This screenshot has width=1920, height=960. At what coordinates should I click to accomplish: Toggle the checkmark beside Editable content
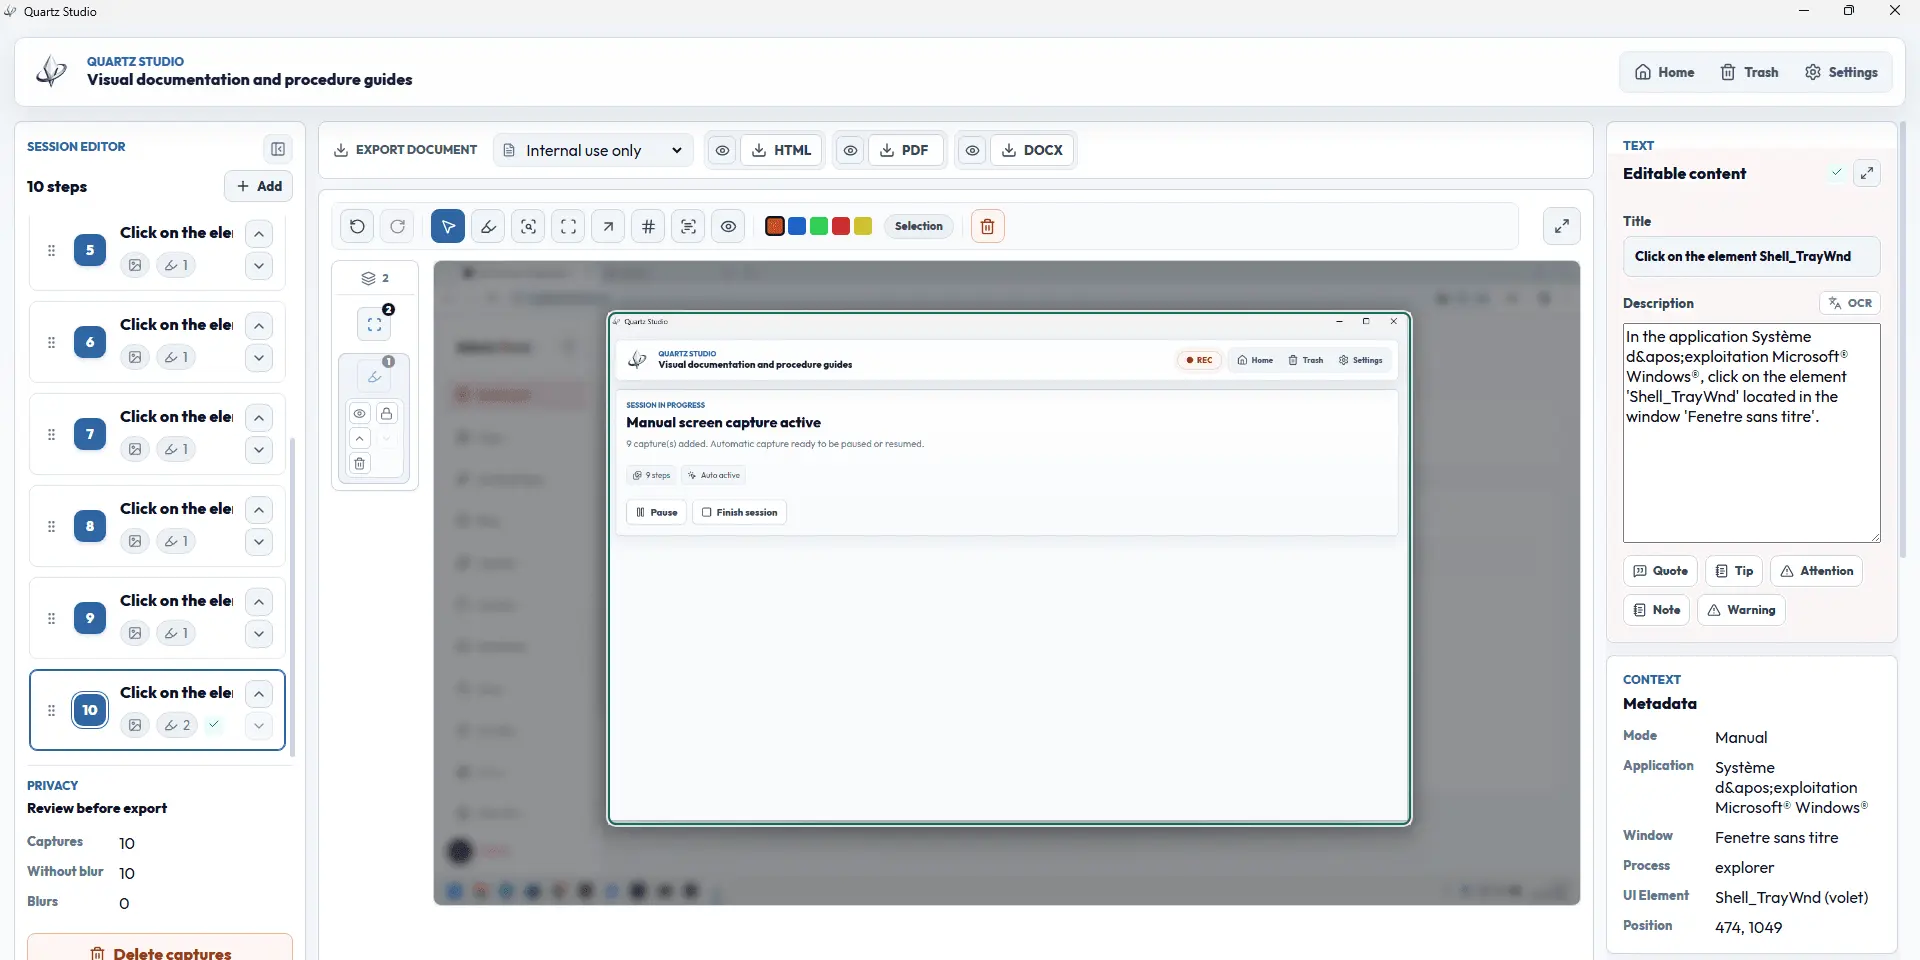[x=1837, y=172]
